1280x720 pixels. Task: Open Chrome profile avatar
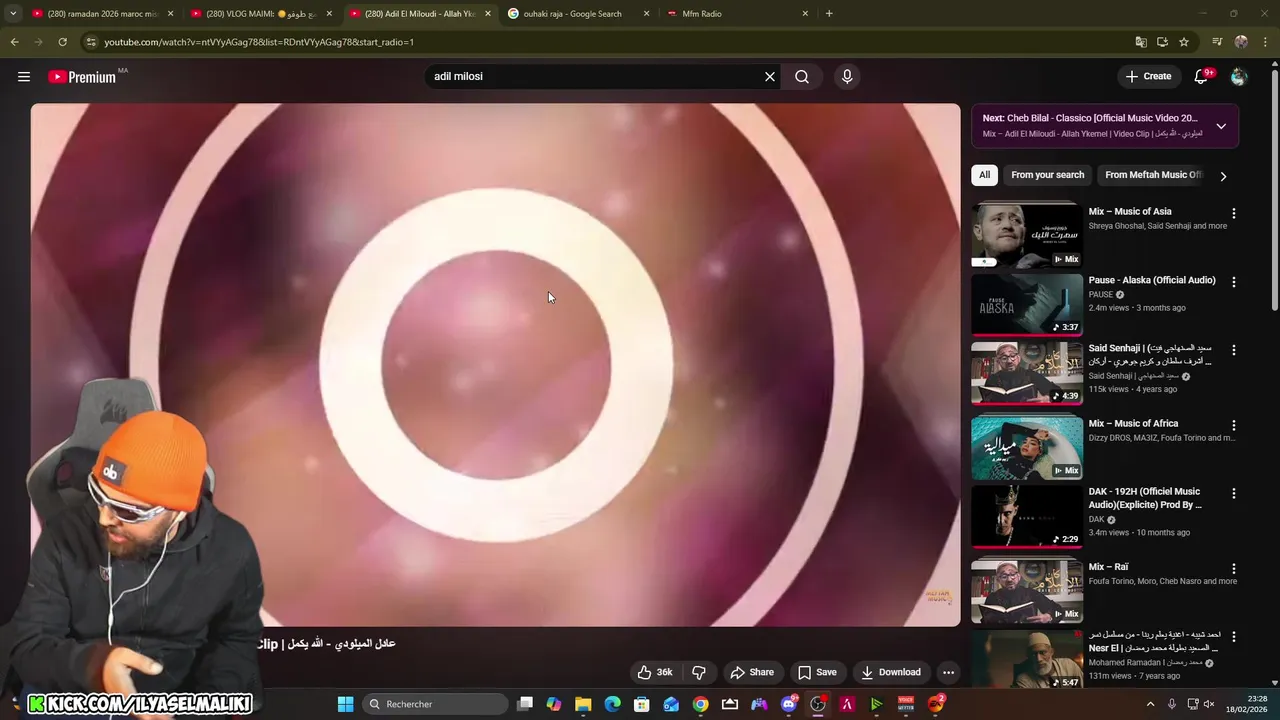coord(1241,42)
